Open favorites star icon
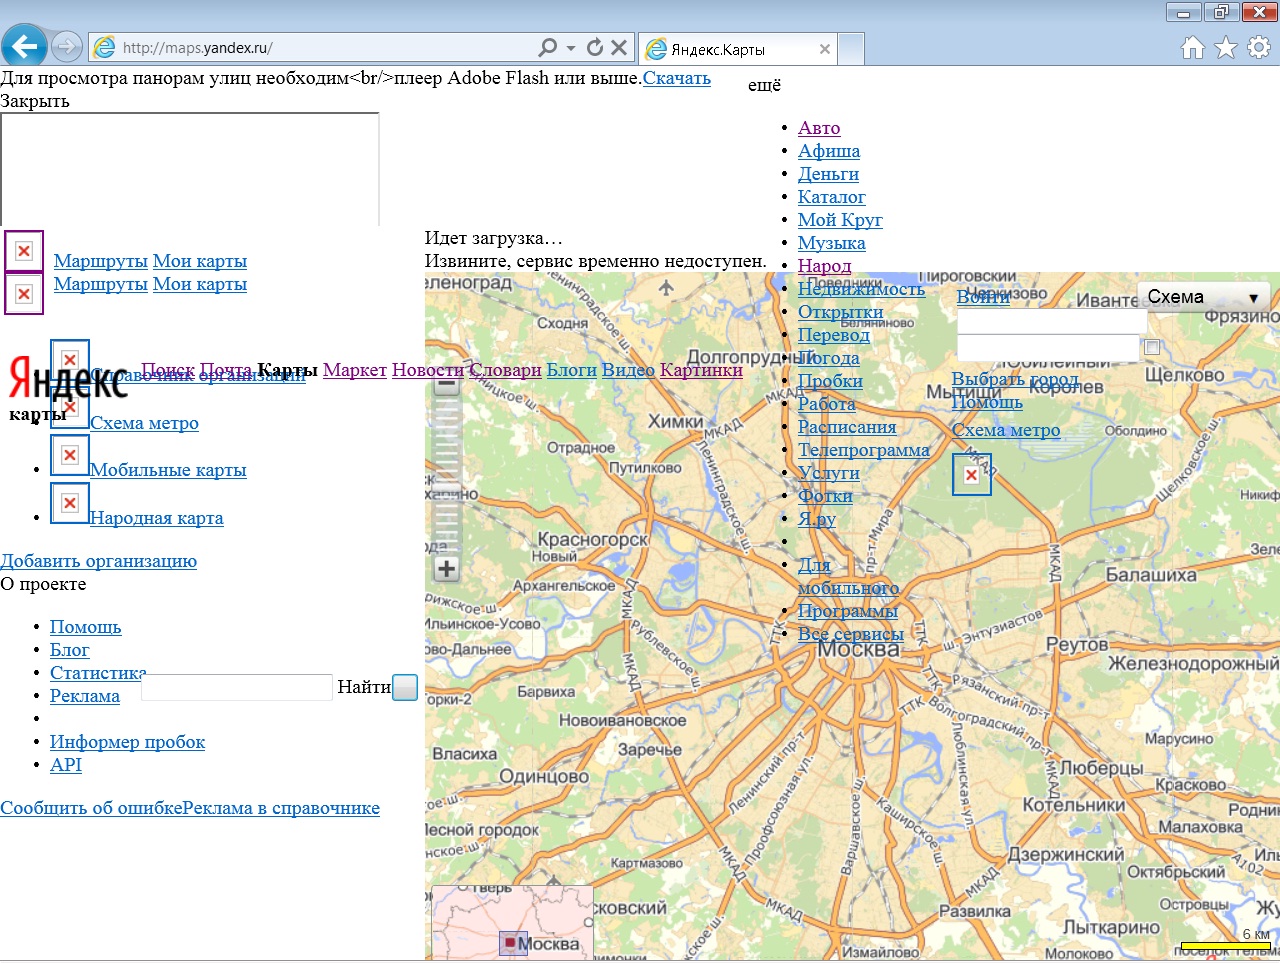Screen dimensions: 1280x963 [1226, 47]
